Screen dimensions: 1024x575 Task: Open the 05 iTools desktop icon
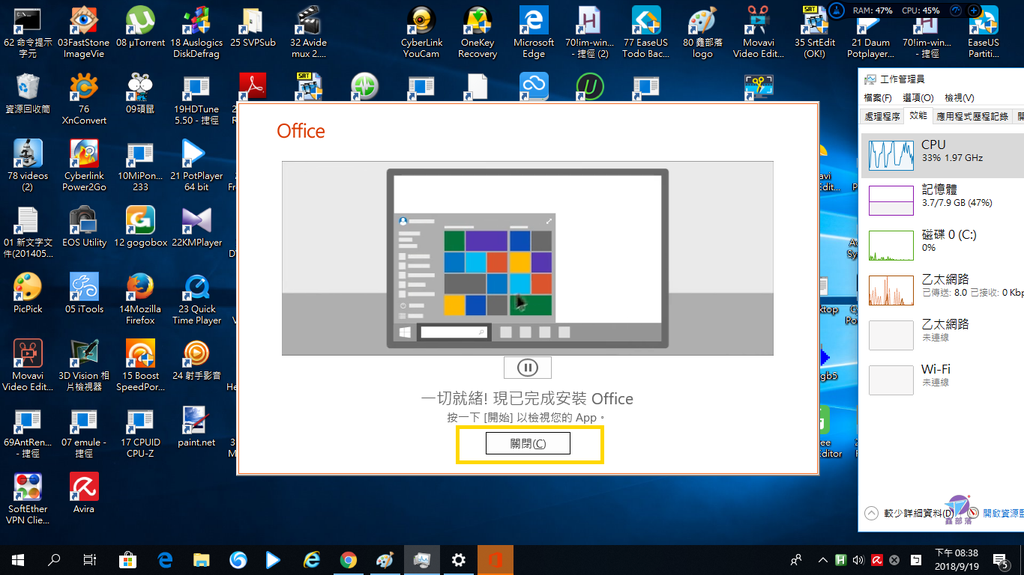coord(84,293)
